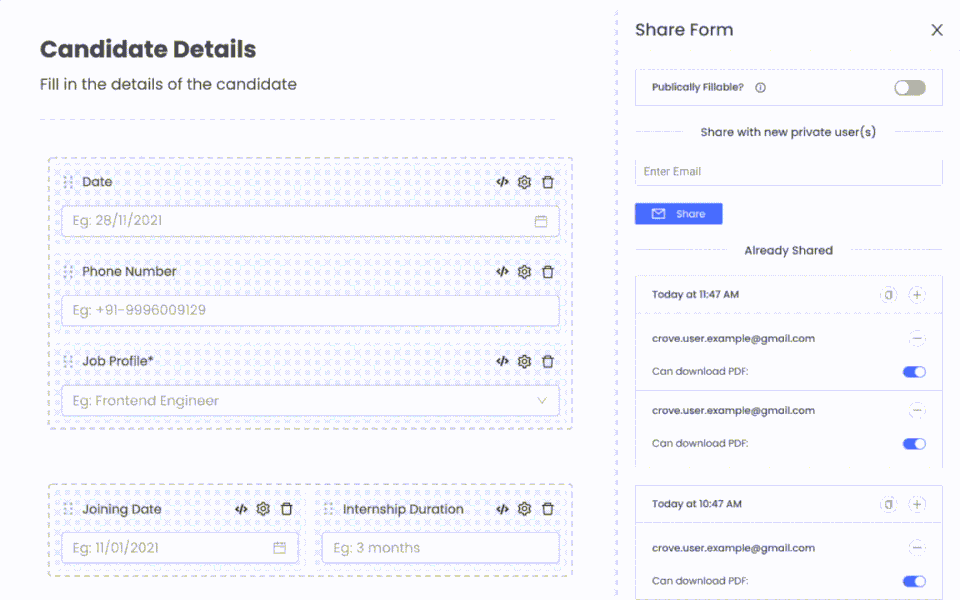The image size is (960, 600).
Task: Delete the Job Profile field
Action: pos(548,362)
